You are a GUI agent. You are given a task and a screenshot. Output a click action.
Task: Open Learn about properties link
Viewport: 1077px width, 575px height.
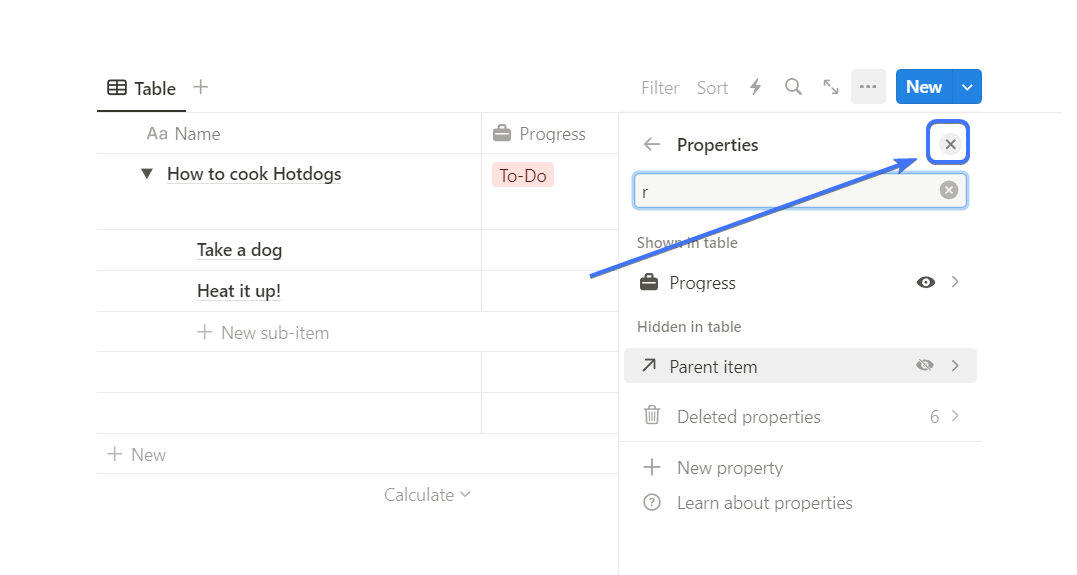764,503
